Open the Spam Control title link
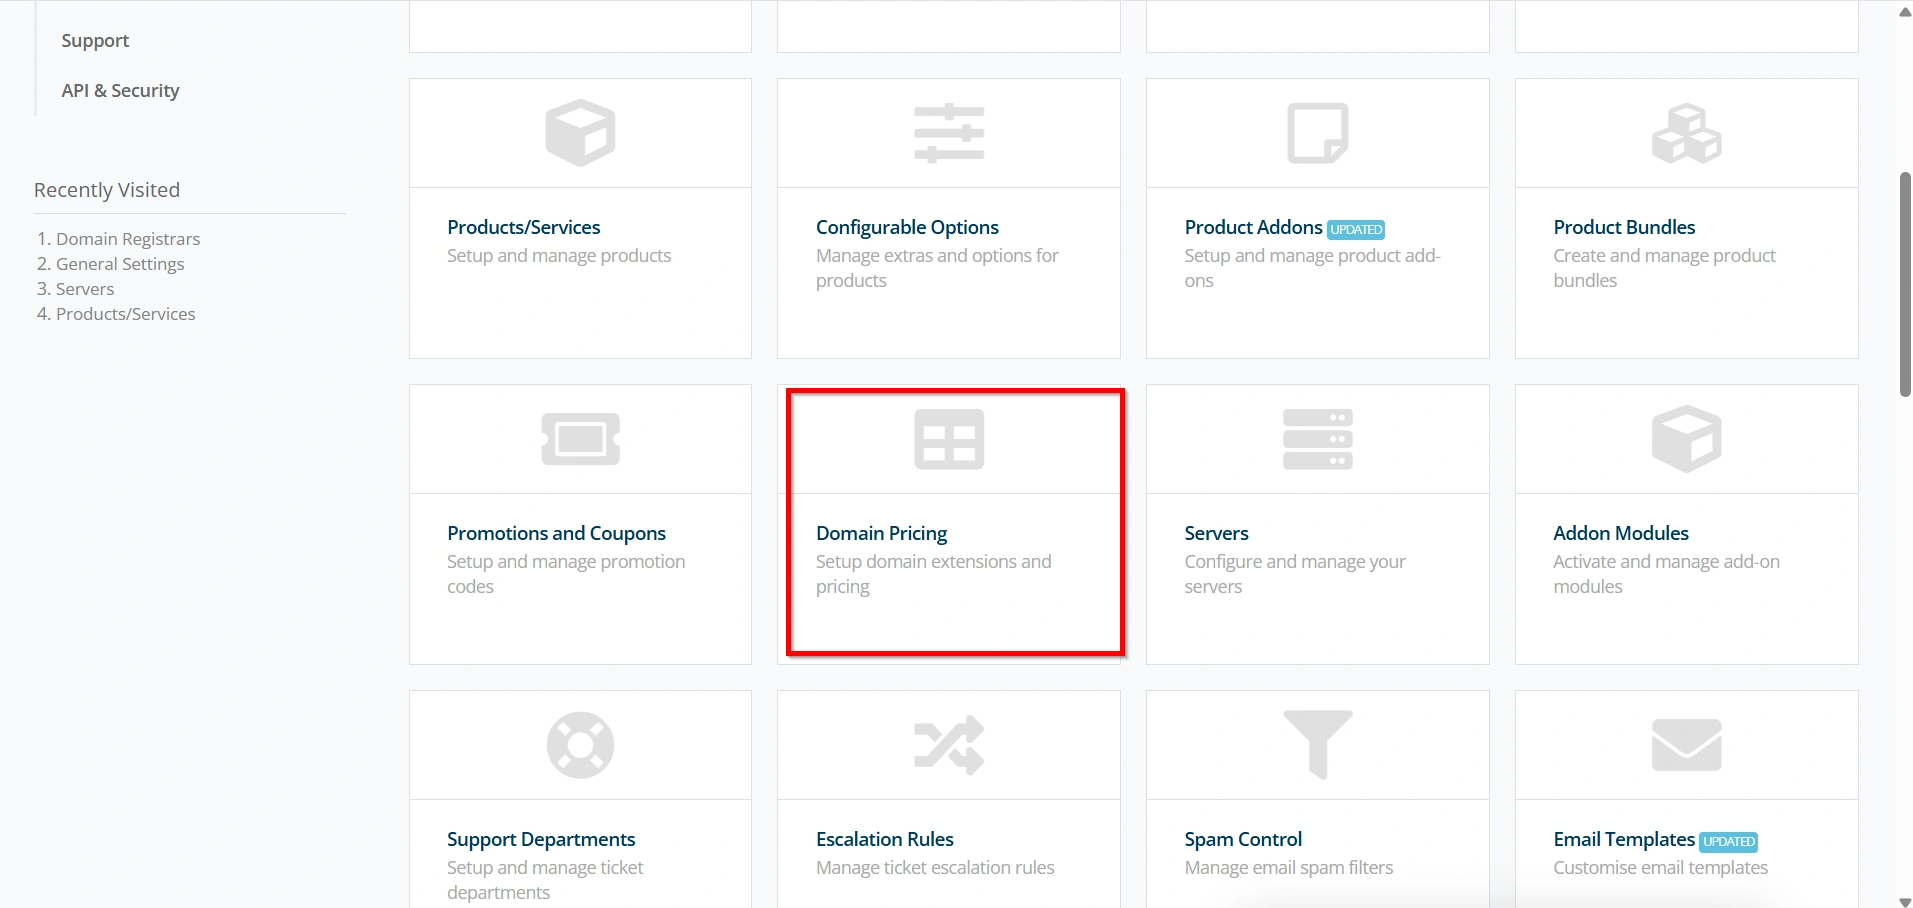This screenshot has width=1913, height=908. [x=1243, y=839]
